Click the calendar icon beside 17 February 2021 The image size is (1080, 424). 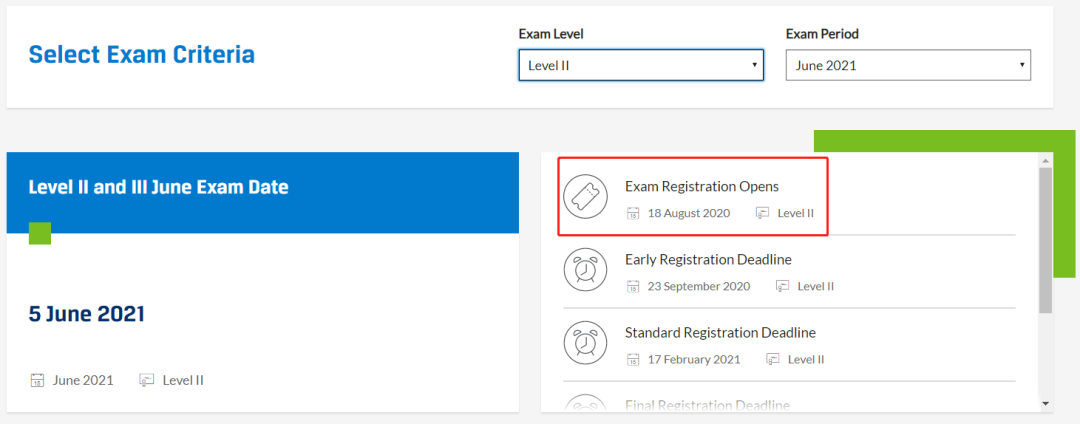(x=633, y=359)
